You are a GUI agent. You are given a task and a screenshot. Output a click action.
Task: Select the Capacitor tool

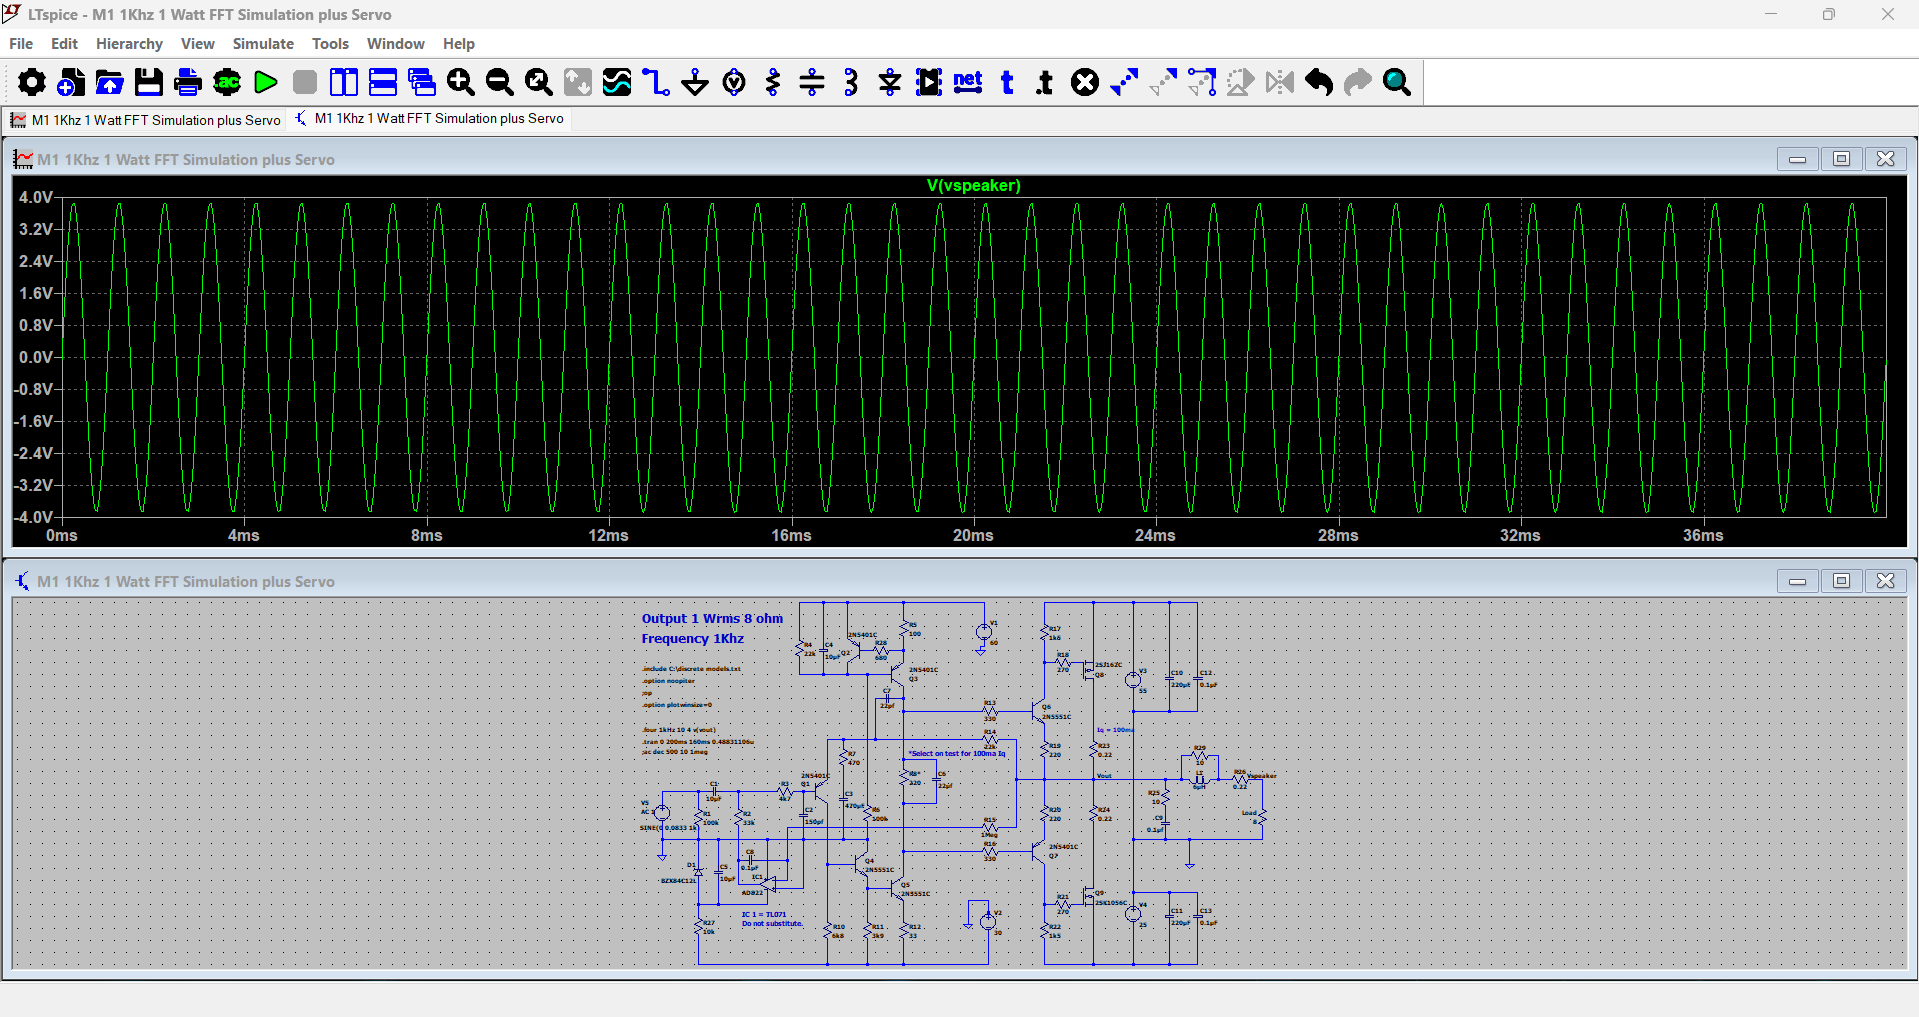click(812, 82)
